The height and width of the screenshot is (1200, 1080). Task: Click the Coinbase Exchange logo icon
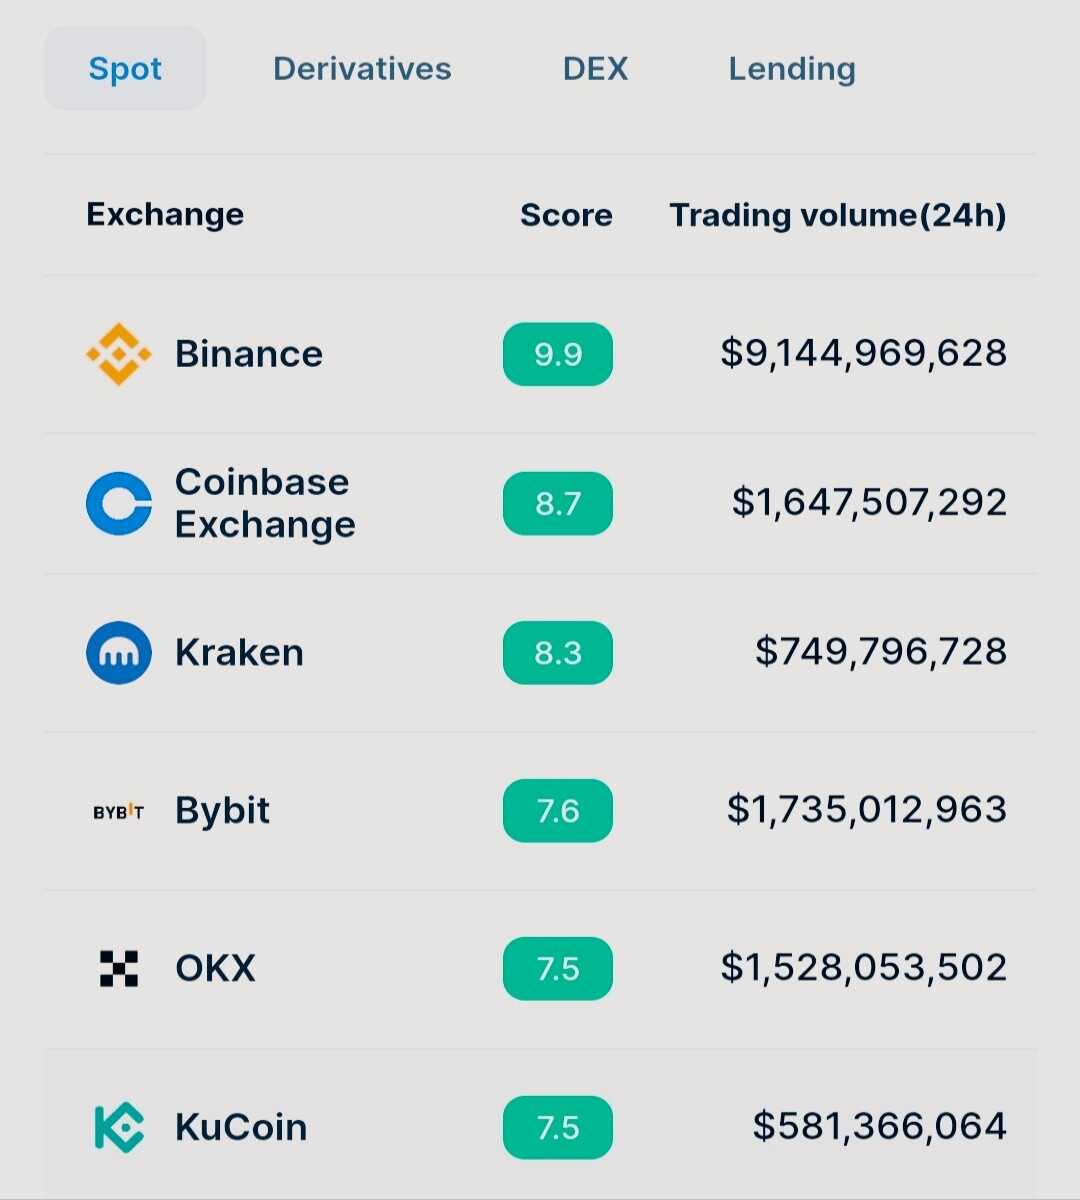[x=119, y=503]
